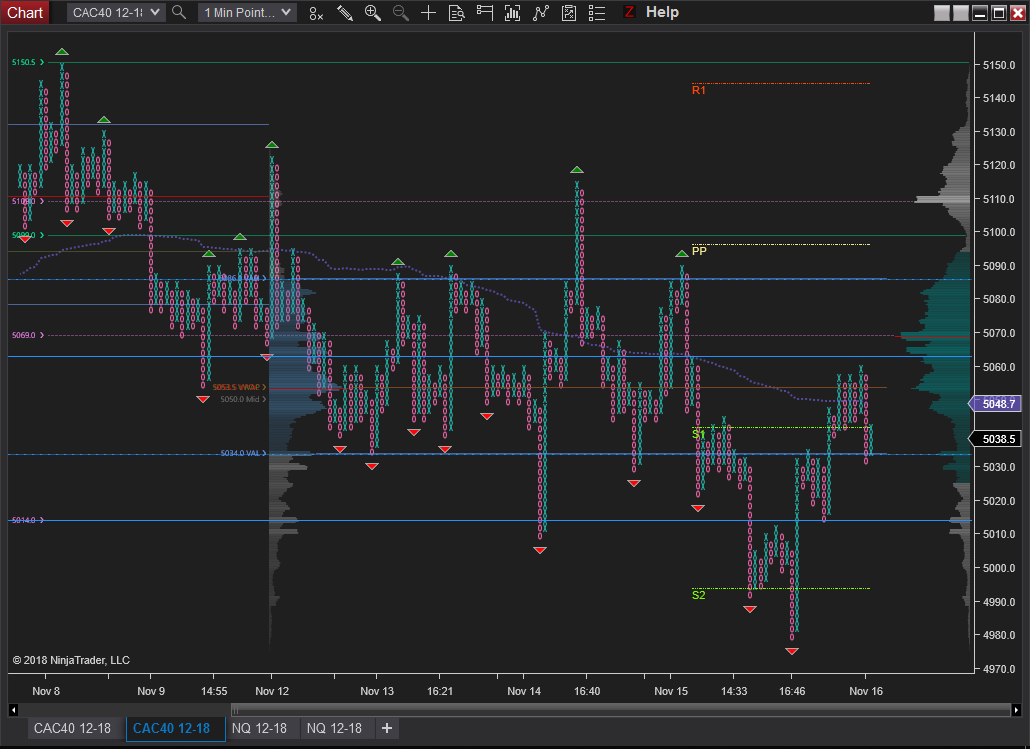Click the 5034.0 VAL label
1030x749 pixels.
240,453
